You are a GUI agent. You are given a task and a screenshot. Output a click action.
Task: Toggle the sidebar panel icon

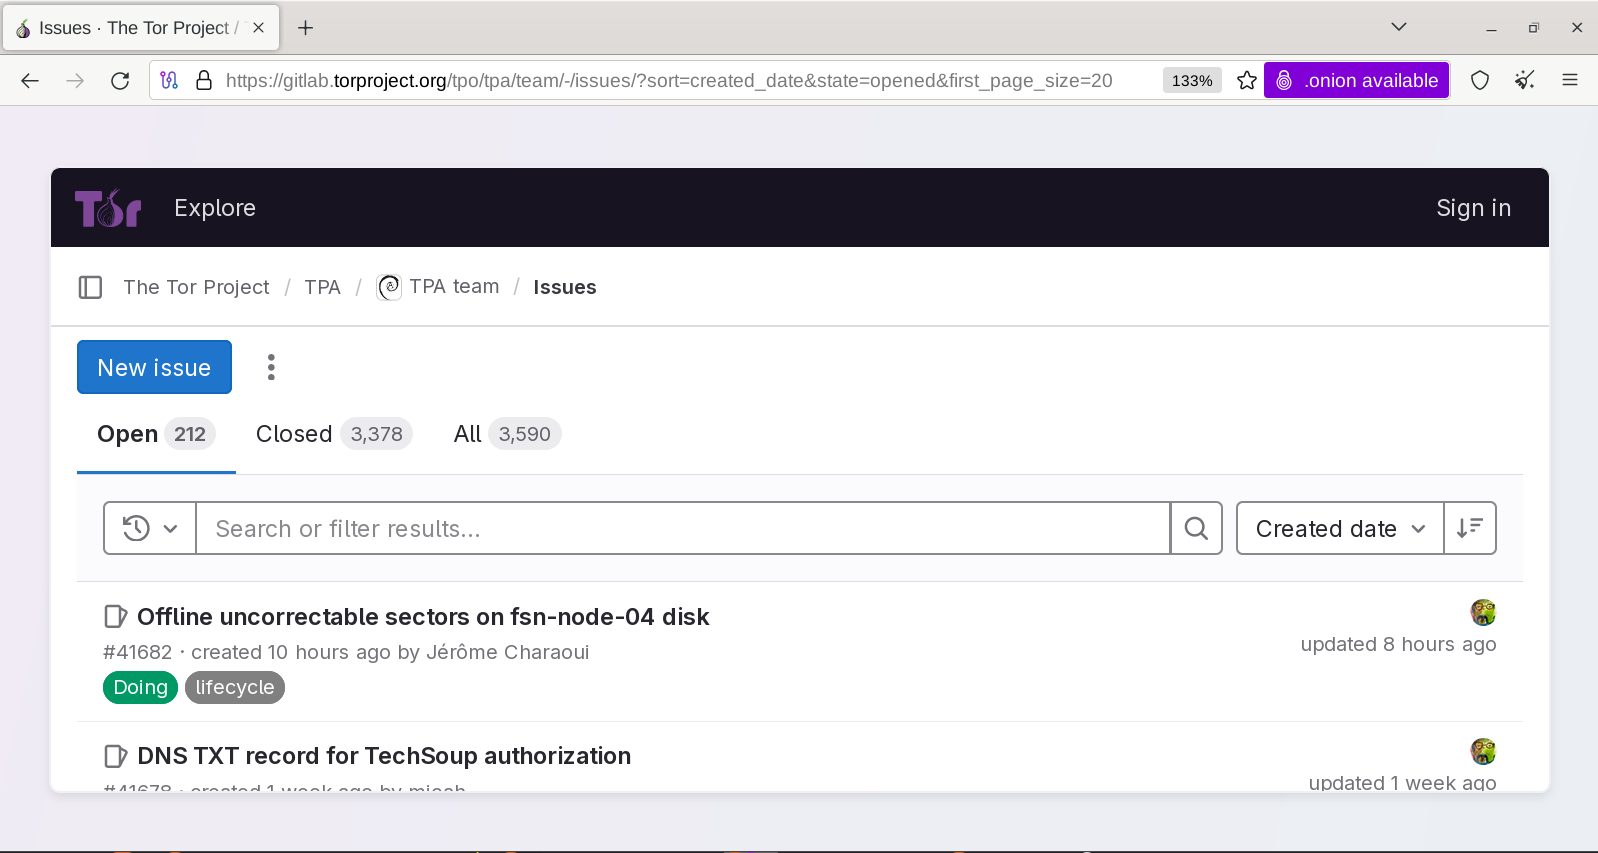pos(90,287)
